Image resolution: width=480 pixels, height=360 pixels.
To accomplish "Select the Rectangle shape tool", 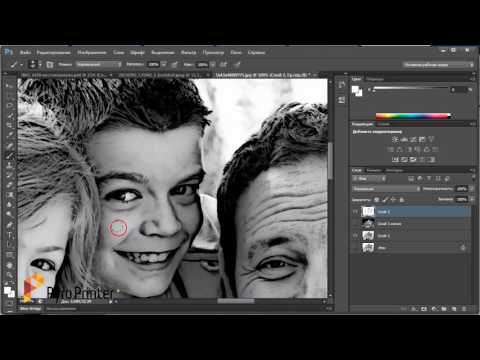I will 9,255.
